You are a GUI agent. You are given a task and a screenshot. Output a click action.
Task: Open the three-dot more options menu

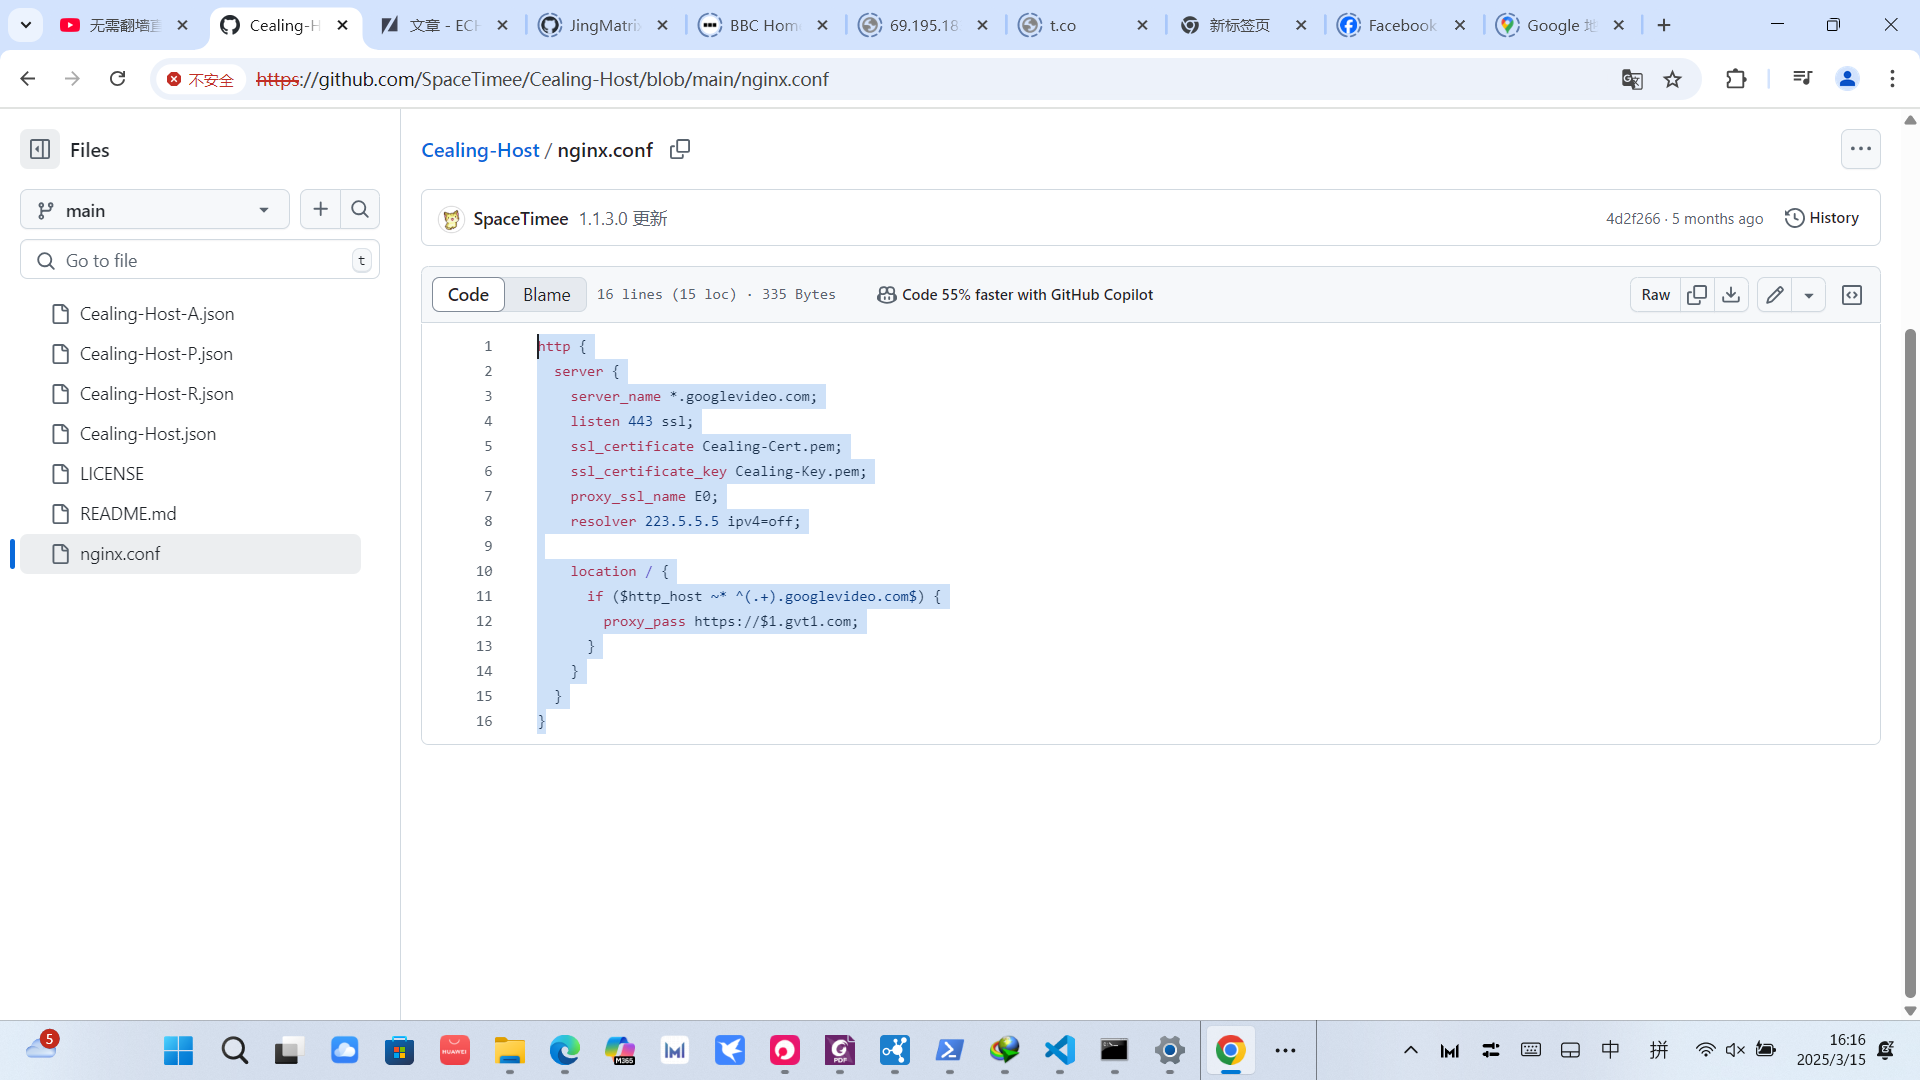tap(1860, 149)
